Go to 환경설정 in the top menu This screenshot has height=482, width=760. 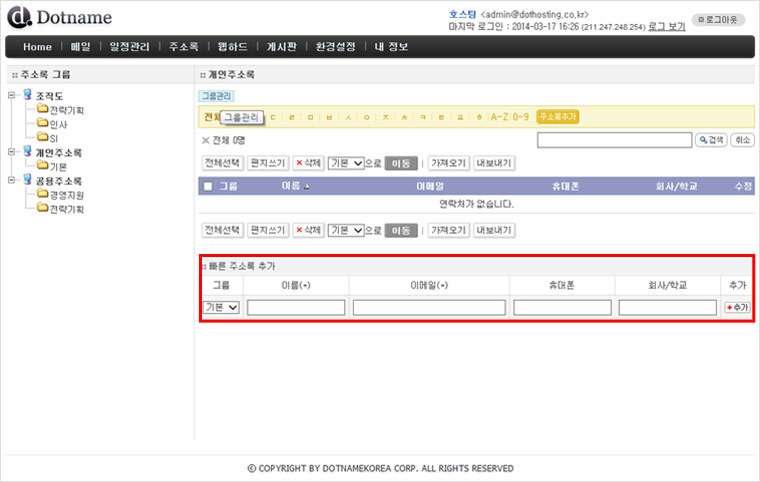(x=335, y=47)
